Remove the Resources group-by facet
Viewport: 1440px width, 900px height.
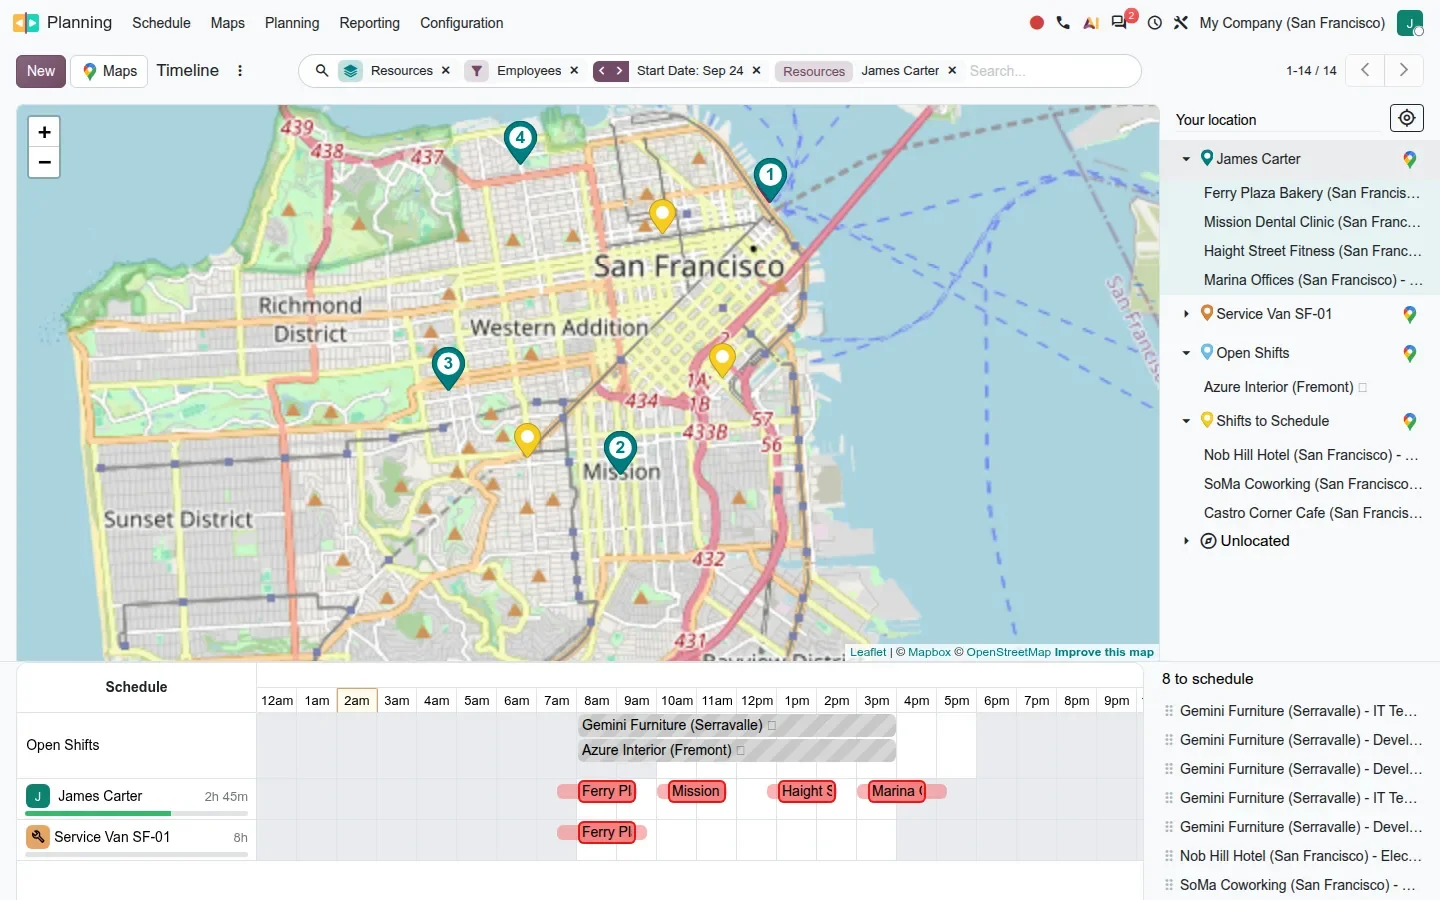pos(446,71)
